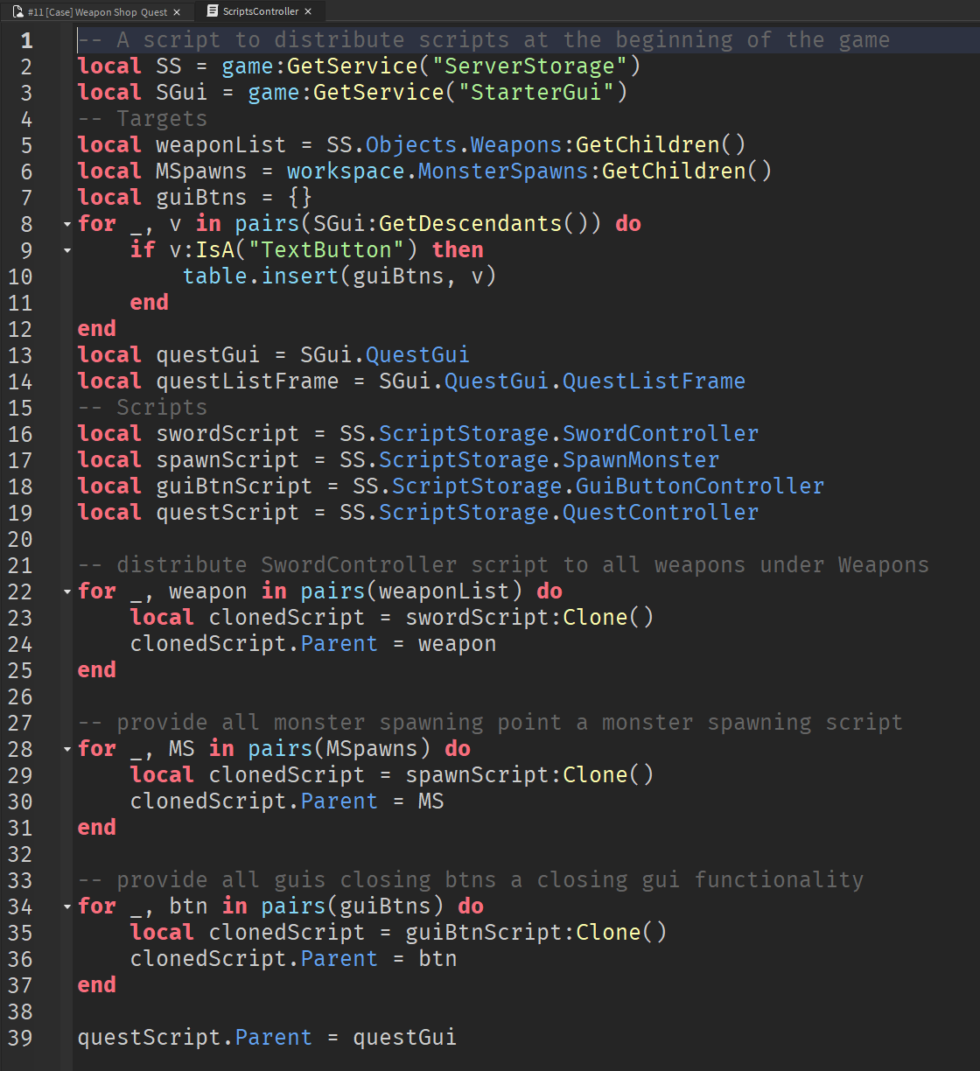
Task: Click the SwordController reference on line 16
Action: [x=660, y=434]
